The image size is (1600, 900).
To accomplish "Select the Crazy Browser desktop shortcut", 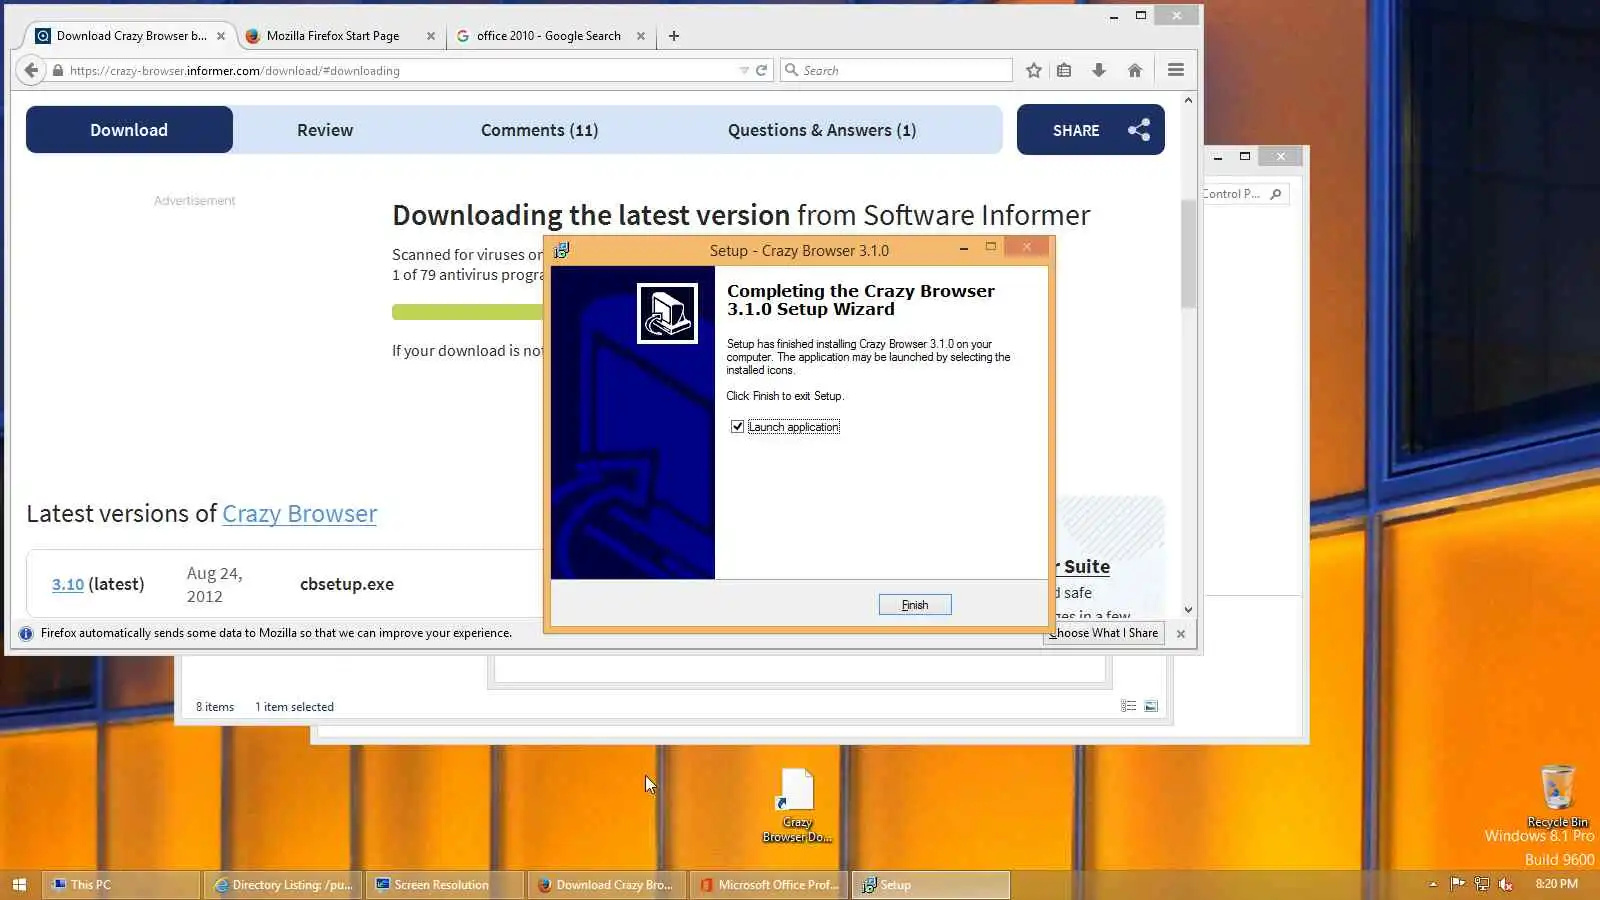I will (x=797, y=806).
